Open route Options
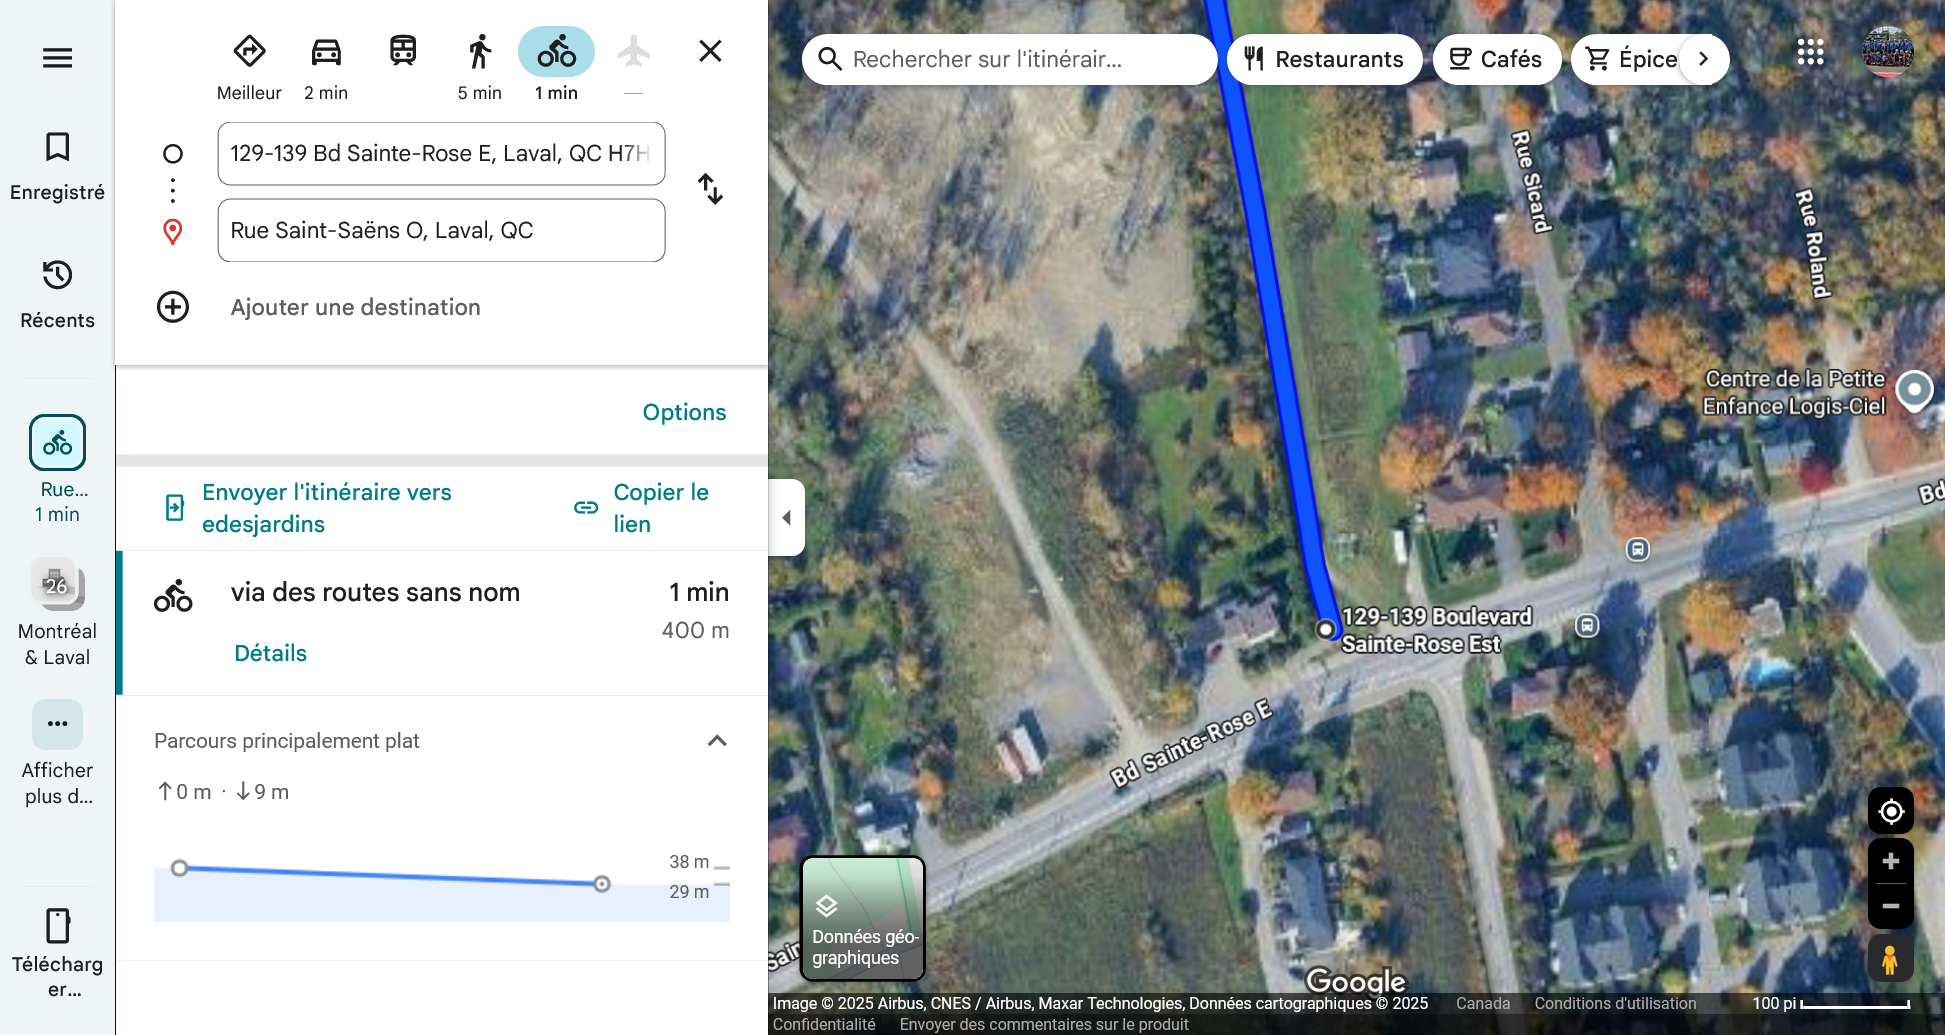1945x1035 pixels. [x=684, y=412]
